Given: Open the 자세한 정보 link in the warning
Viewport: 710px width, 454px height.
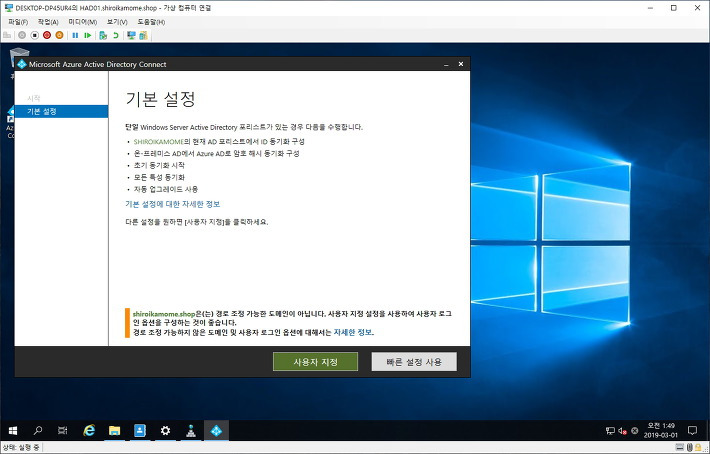Looking at the screenshot, I should coord(353,332).
